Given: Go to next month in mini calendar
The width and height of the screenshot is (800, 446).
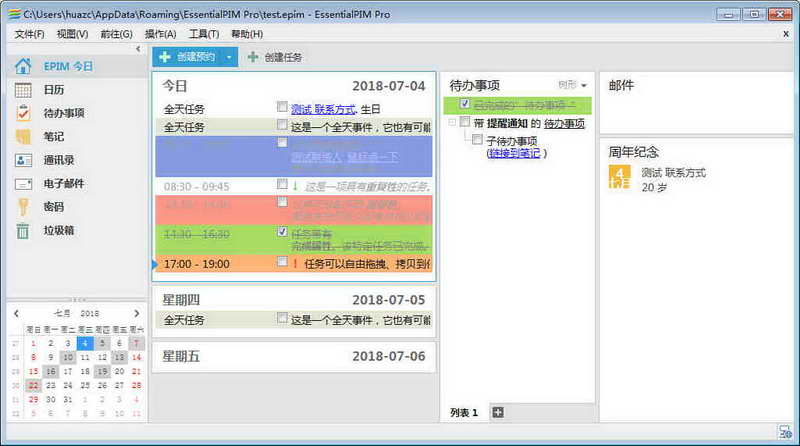Looking at the screenshot, I should point(136,313).
